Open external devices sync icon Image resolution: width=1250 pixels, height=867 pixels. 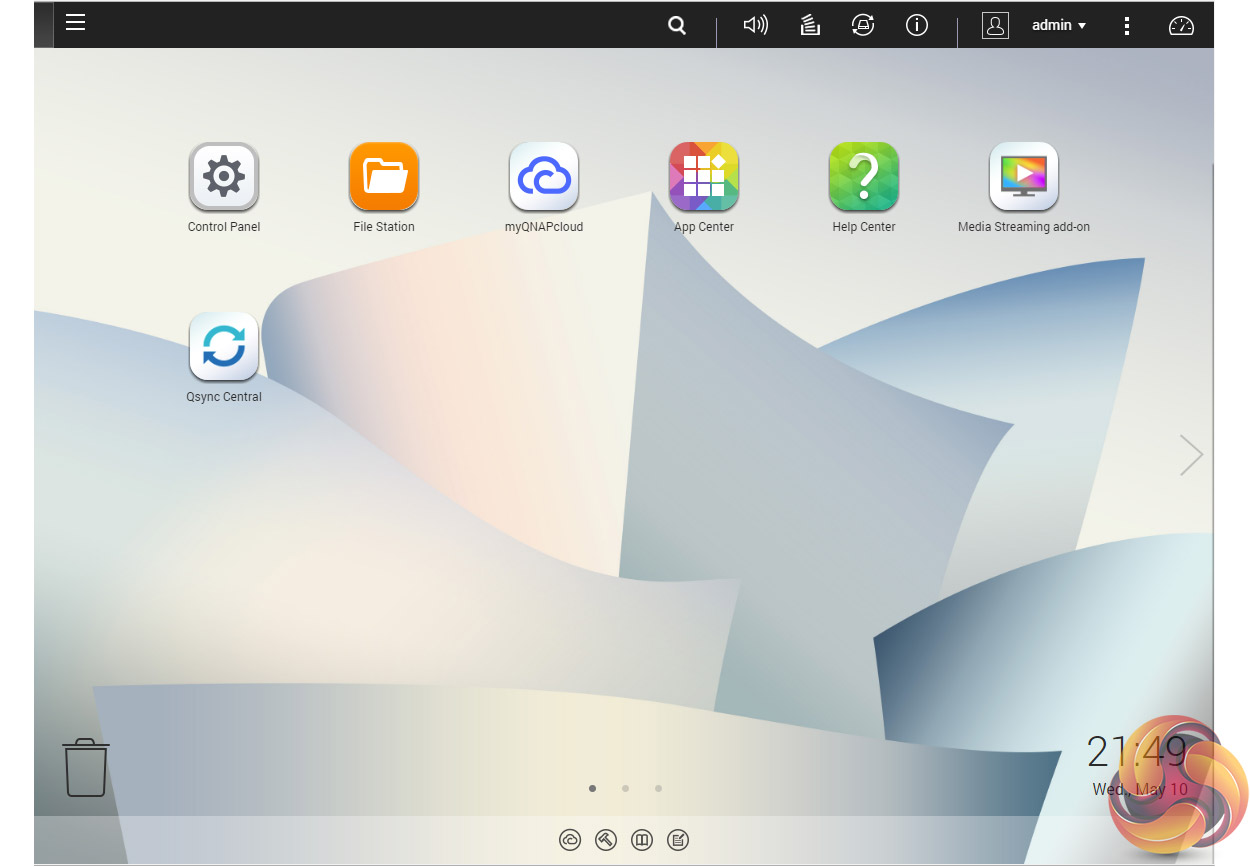point(863,26)
